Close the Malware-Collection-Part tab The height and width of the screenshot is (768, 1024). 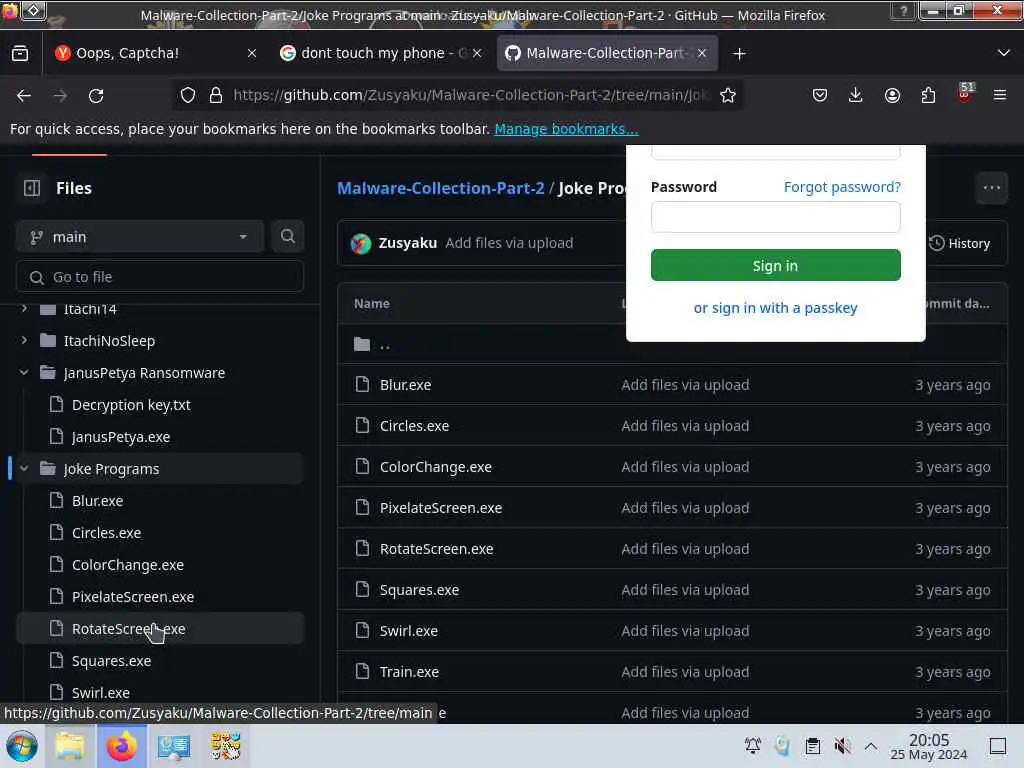702,54
